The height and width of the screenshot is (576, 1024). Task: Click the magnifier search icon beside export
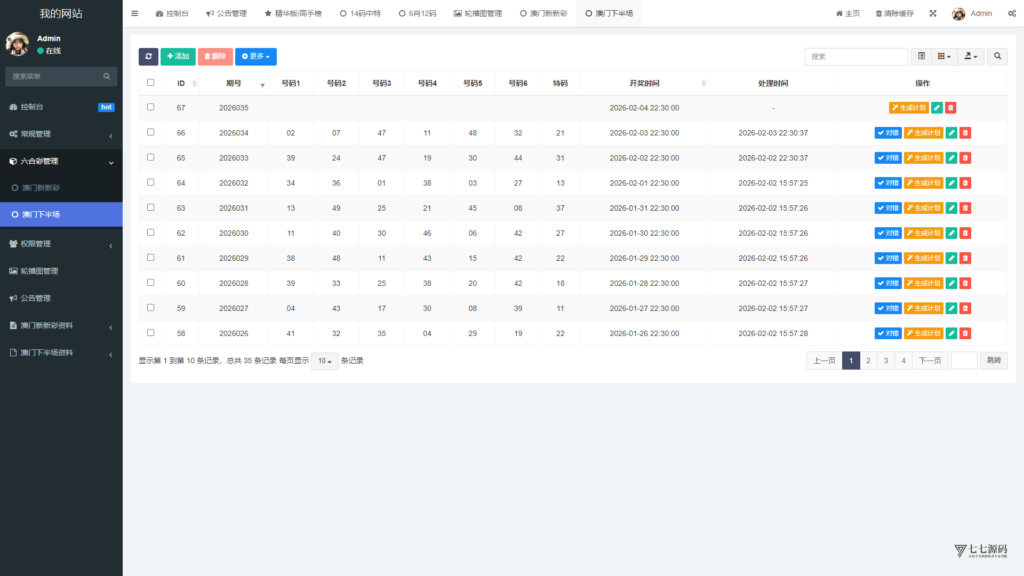click(998, 57)
